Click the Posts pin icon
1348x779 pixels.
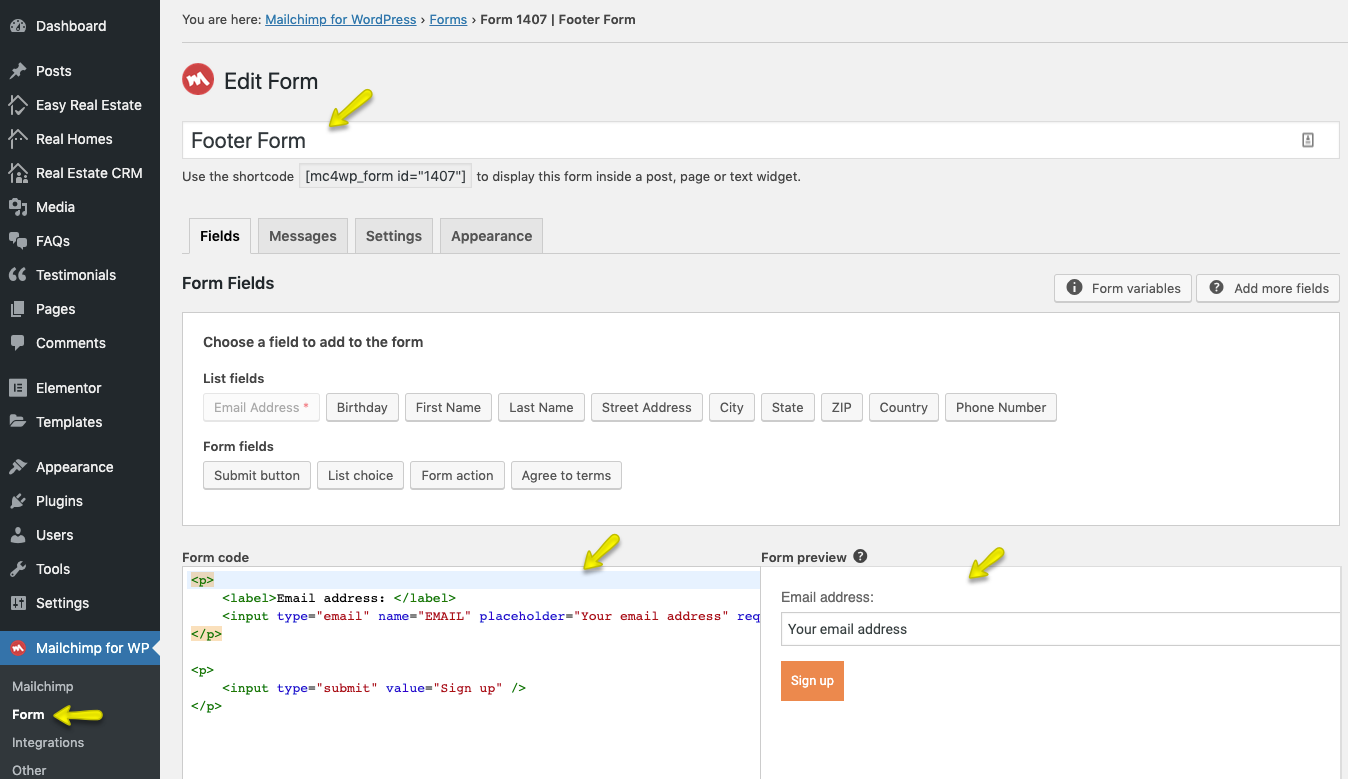18,71
